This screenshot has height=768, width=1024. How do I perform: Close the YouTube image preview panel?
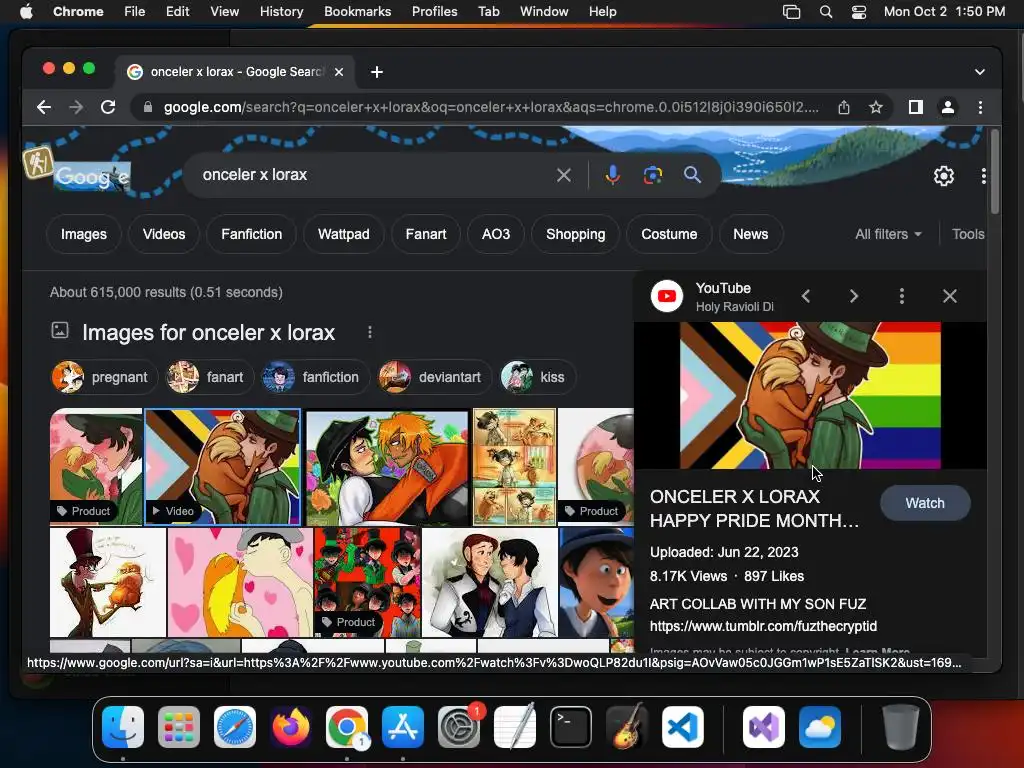[x=950, y=296]
